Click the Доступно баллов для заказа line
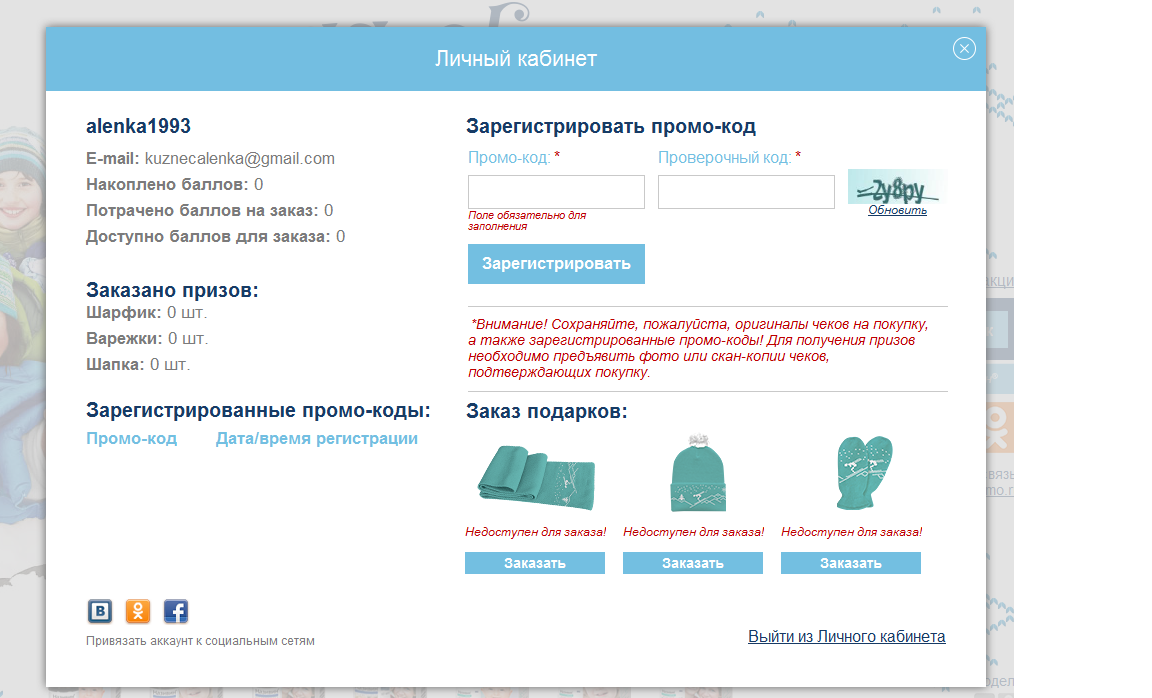The image size is (1152, 698). [215, 237]
